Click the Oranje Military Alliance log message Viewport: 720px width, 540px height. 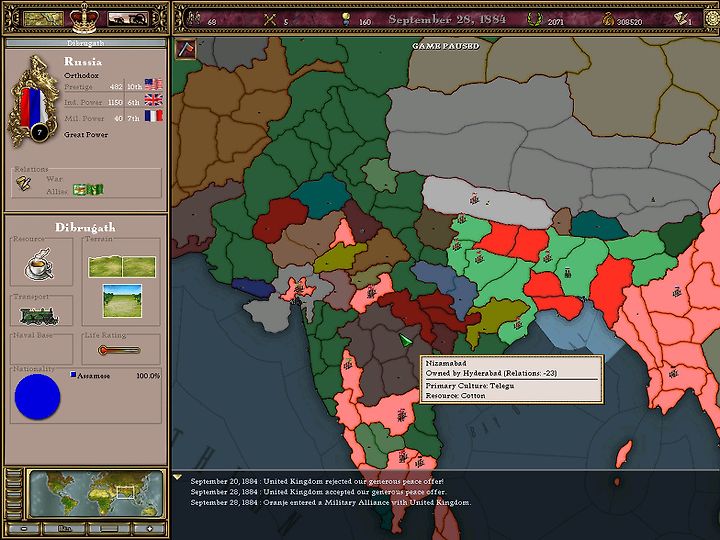pos(331,502)
